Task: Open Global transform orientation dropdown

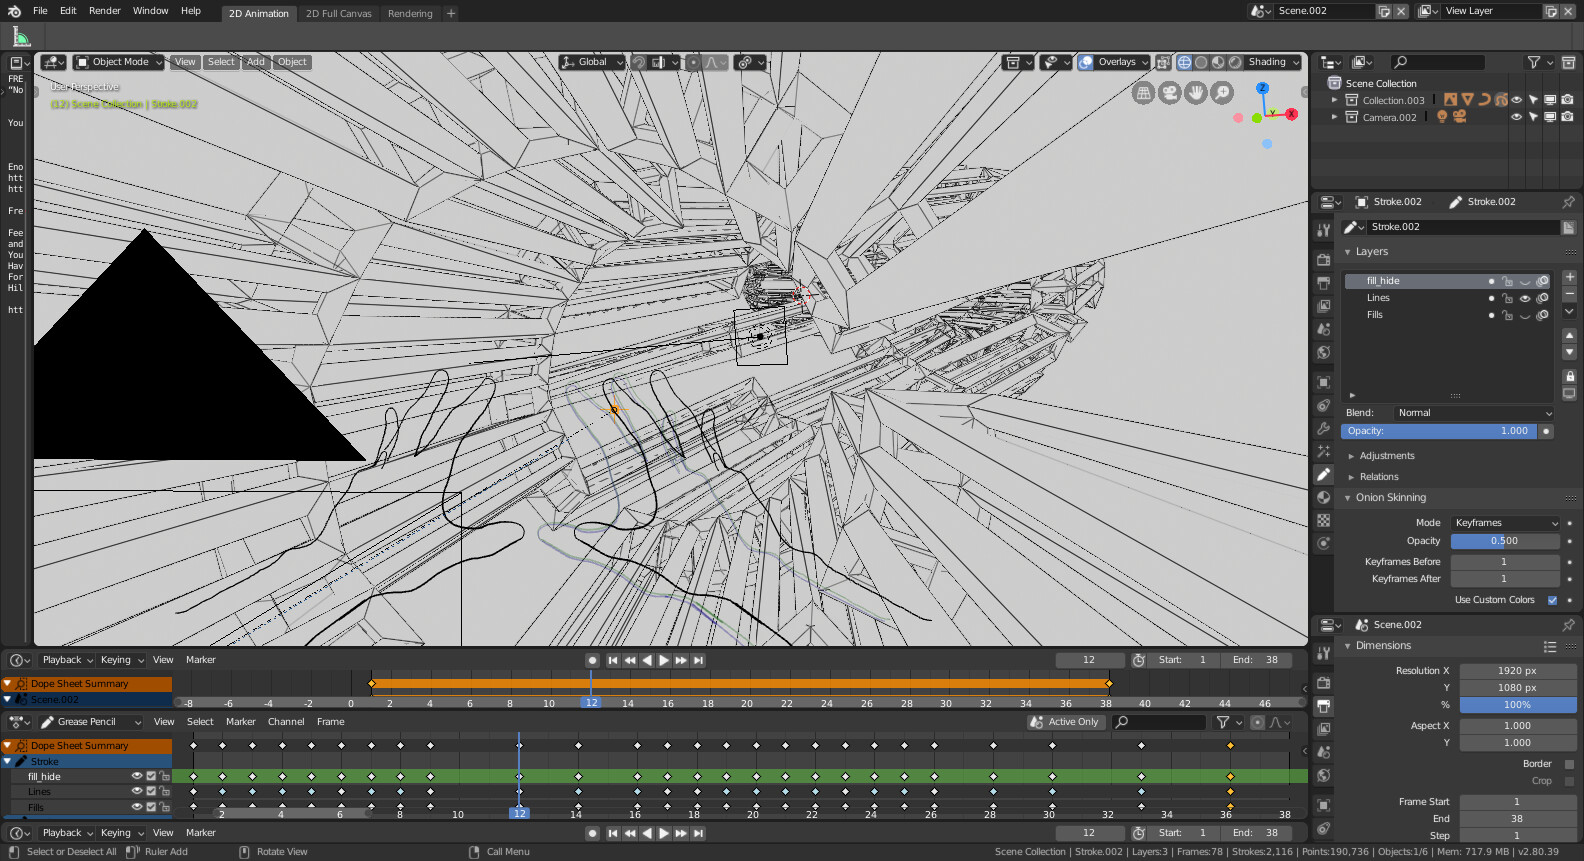Action: pyautogui.click(x=592, y=62)
